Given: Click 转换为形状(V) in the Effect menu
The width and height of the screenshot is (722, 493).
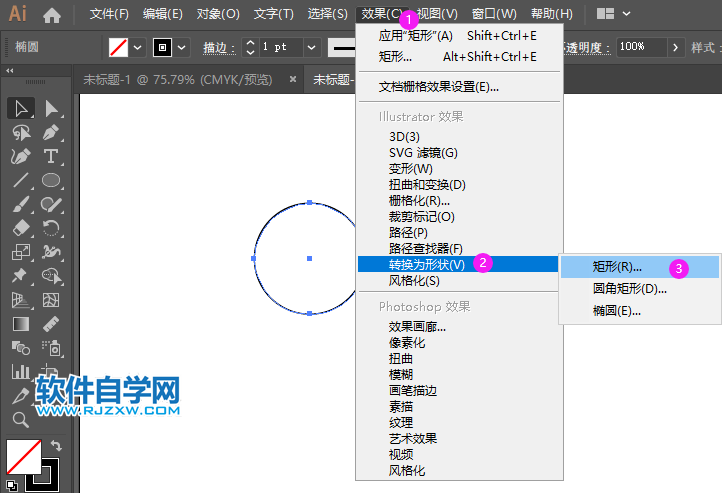Looking at the screenshot, I should [459, 264].
